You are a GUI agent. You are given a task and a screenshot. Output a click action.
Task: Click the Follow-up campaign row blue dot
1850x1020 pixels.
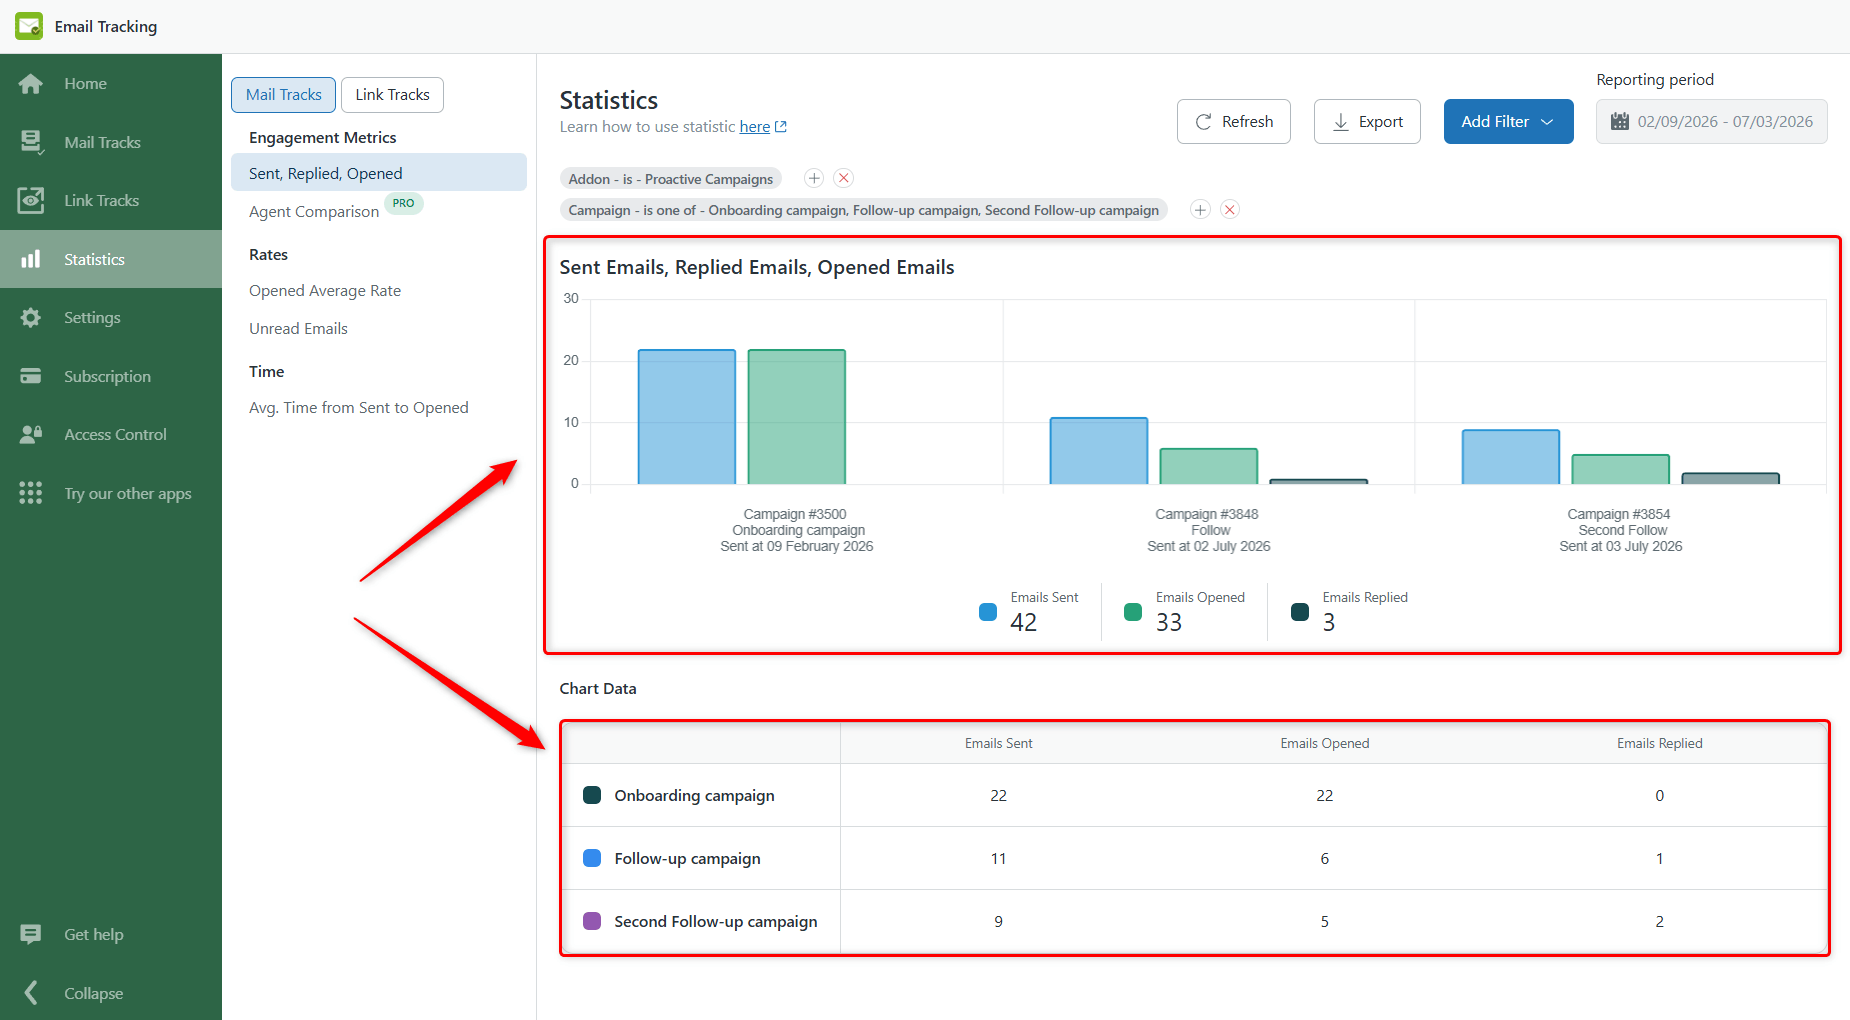[x=592, y=858]
